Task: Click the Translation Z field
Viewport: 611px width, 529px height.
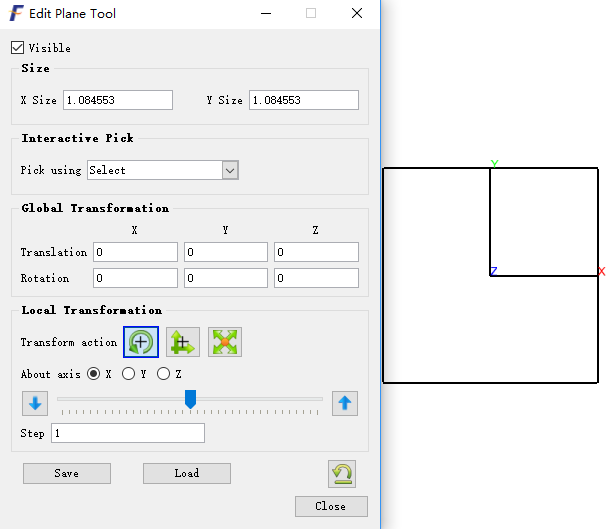Action: (316, 252)
